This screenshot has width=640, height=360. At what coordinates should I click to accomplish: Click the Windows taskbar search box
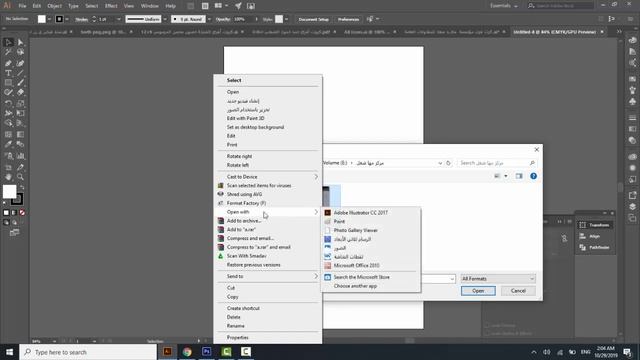click(88, 352)
